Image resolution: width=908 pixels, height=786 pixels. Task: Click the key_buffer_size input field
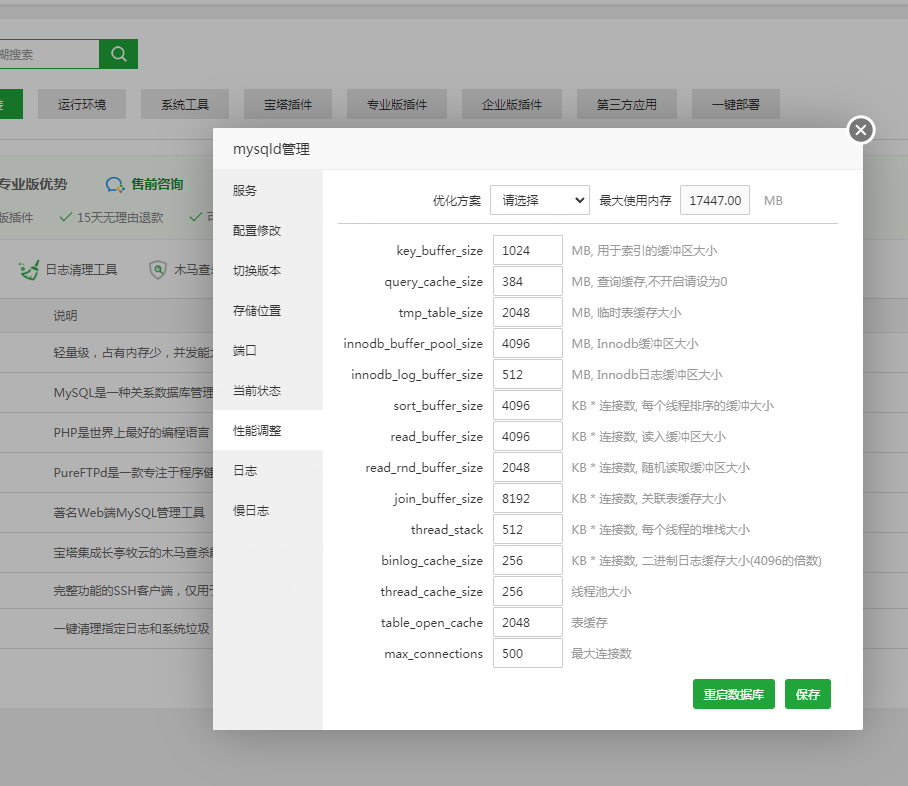527,250
